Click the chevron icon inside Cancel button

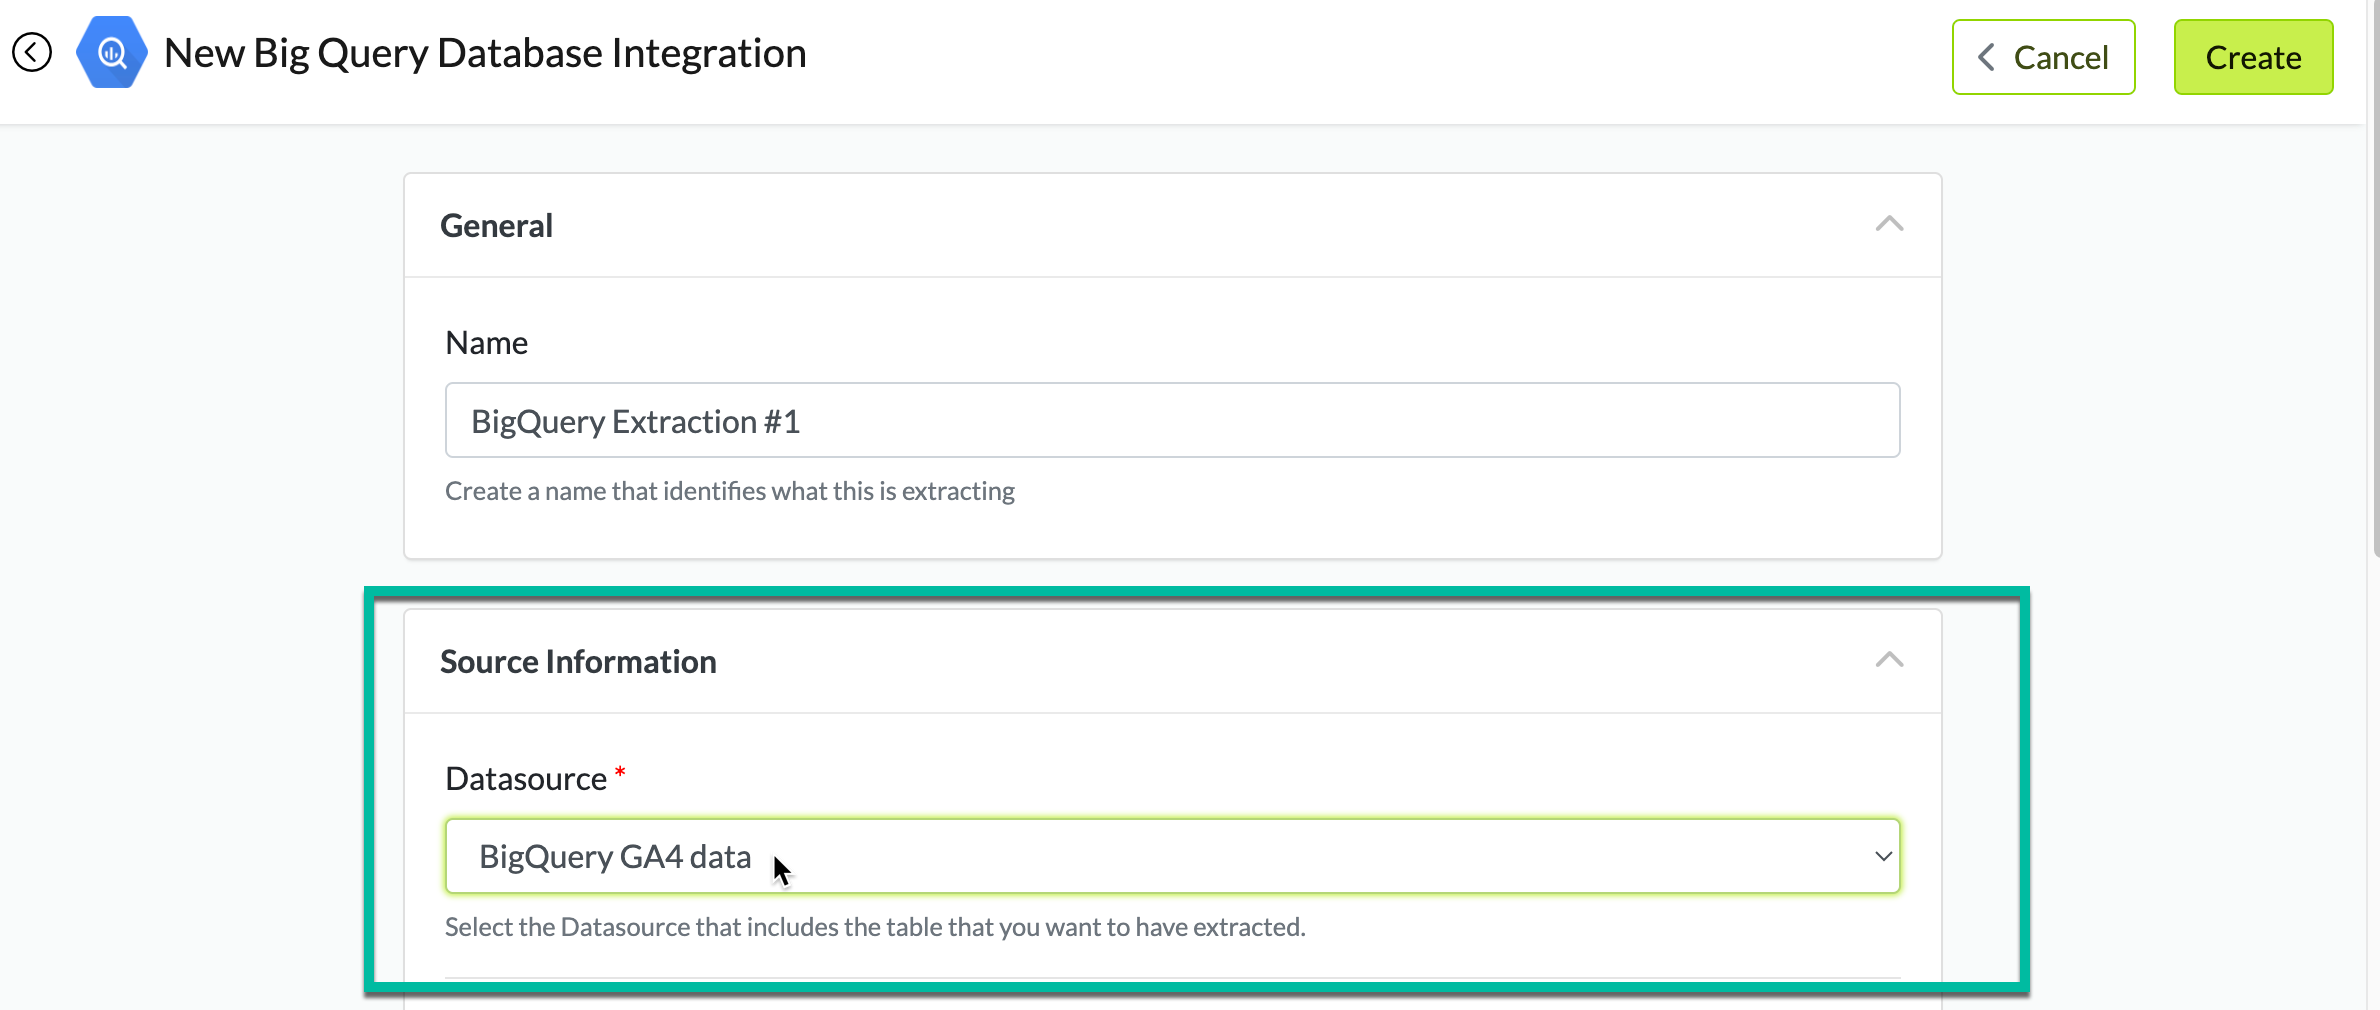pos(1987,57)
